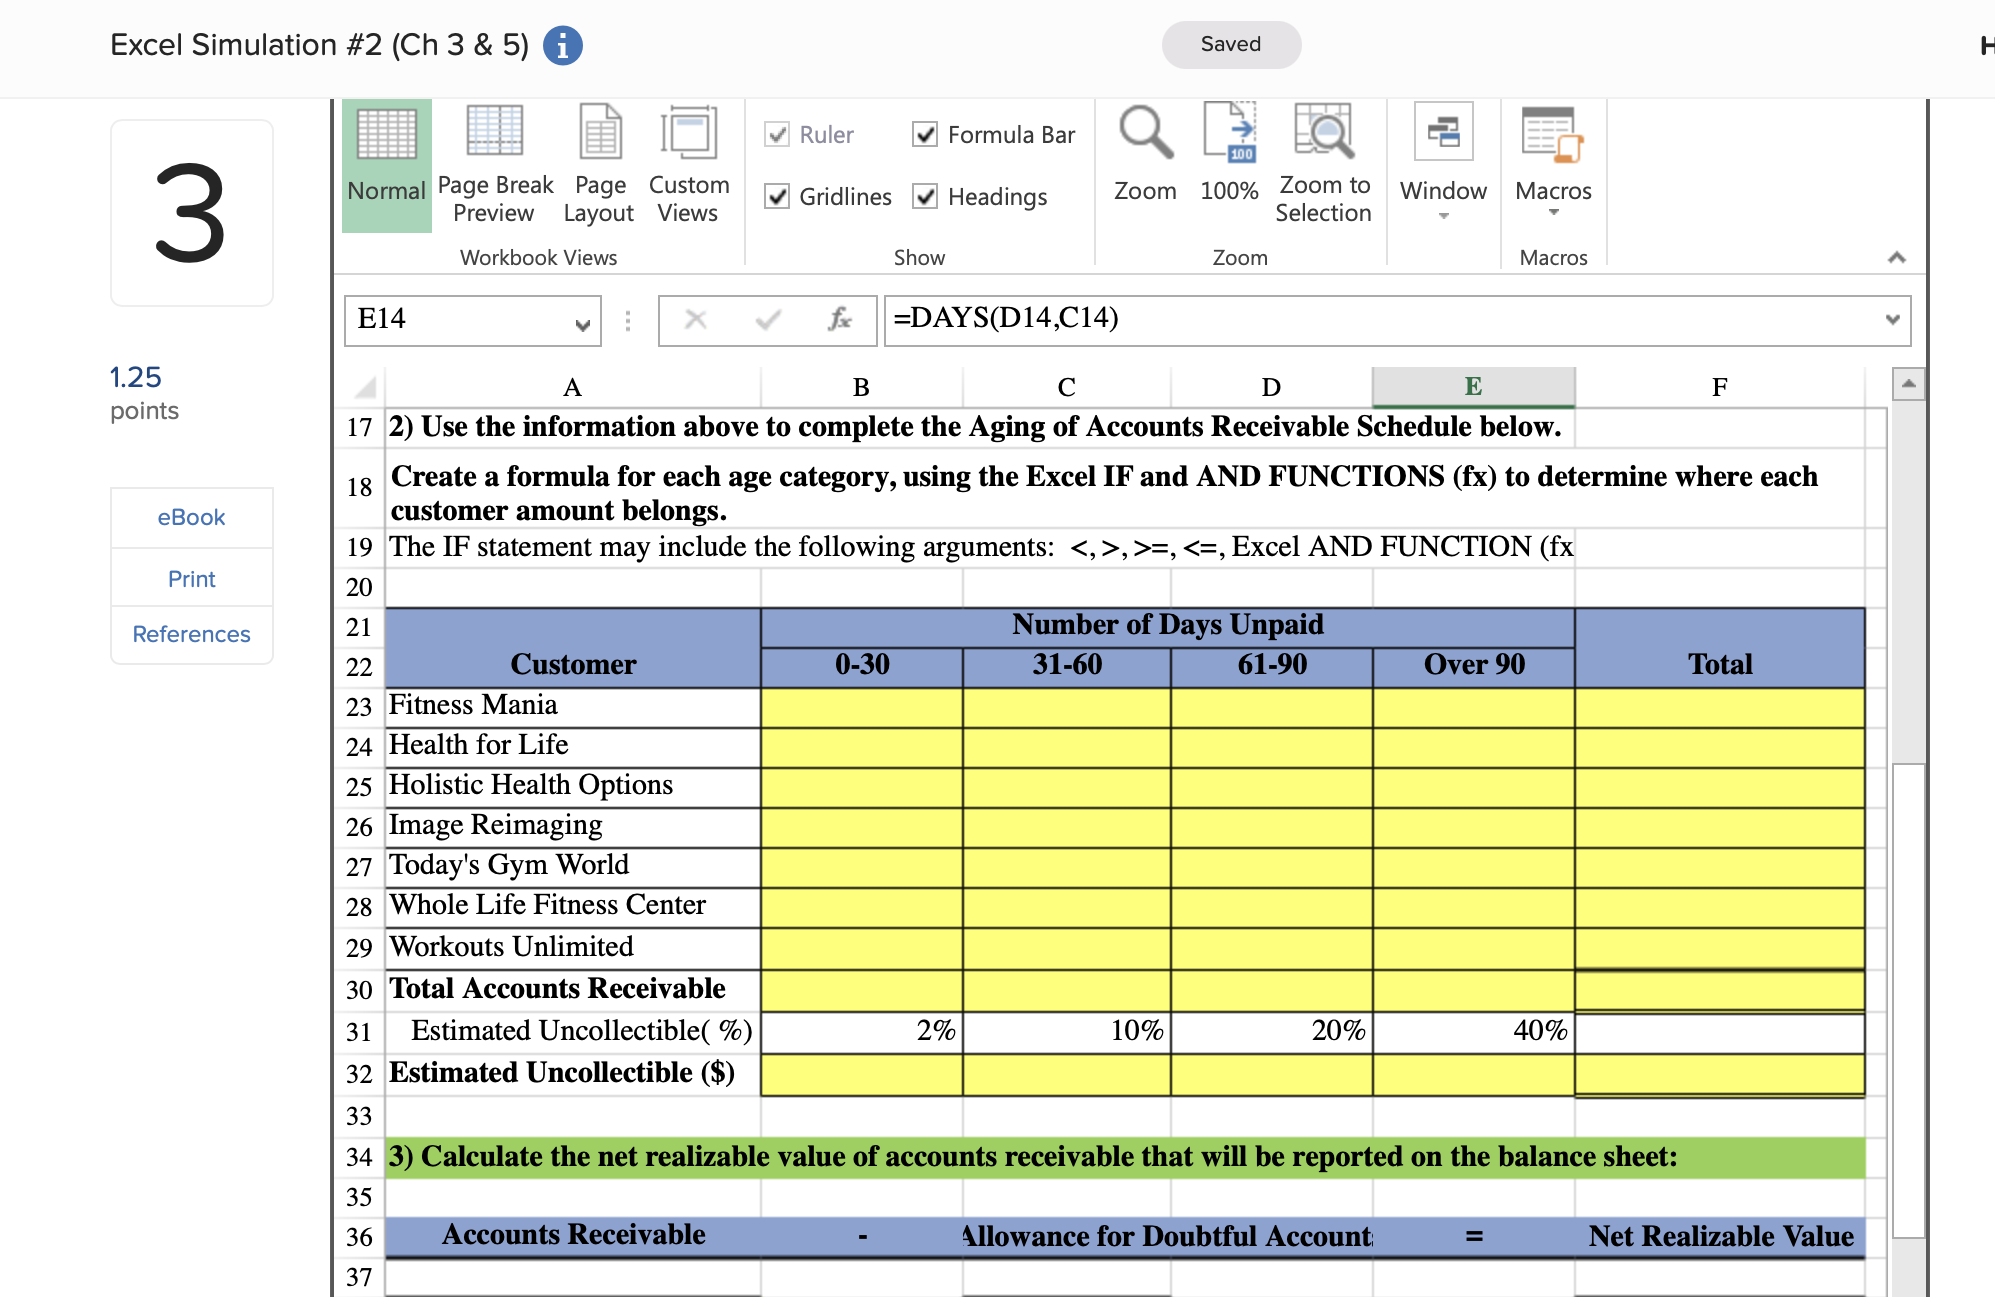The width and height of the screenshot is (1995, 1307).
Task: Open the eBook link
Action: coord(191,517)
